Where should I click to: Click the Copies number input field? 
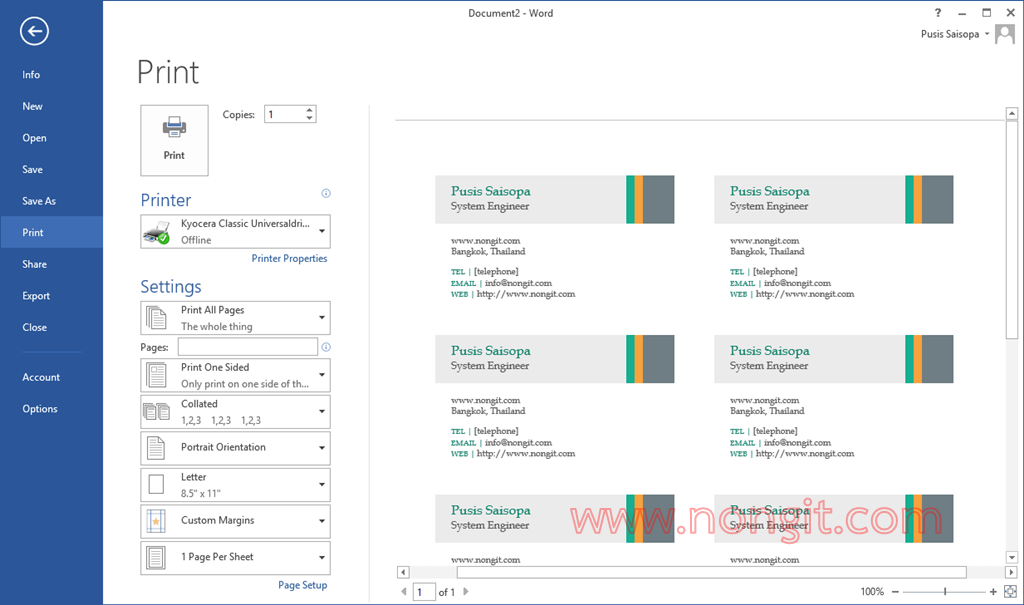[284, 114]
